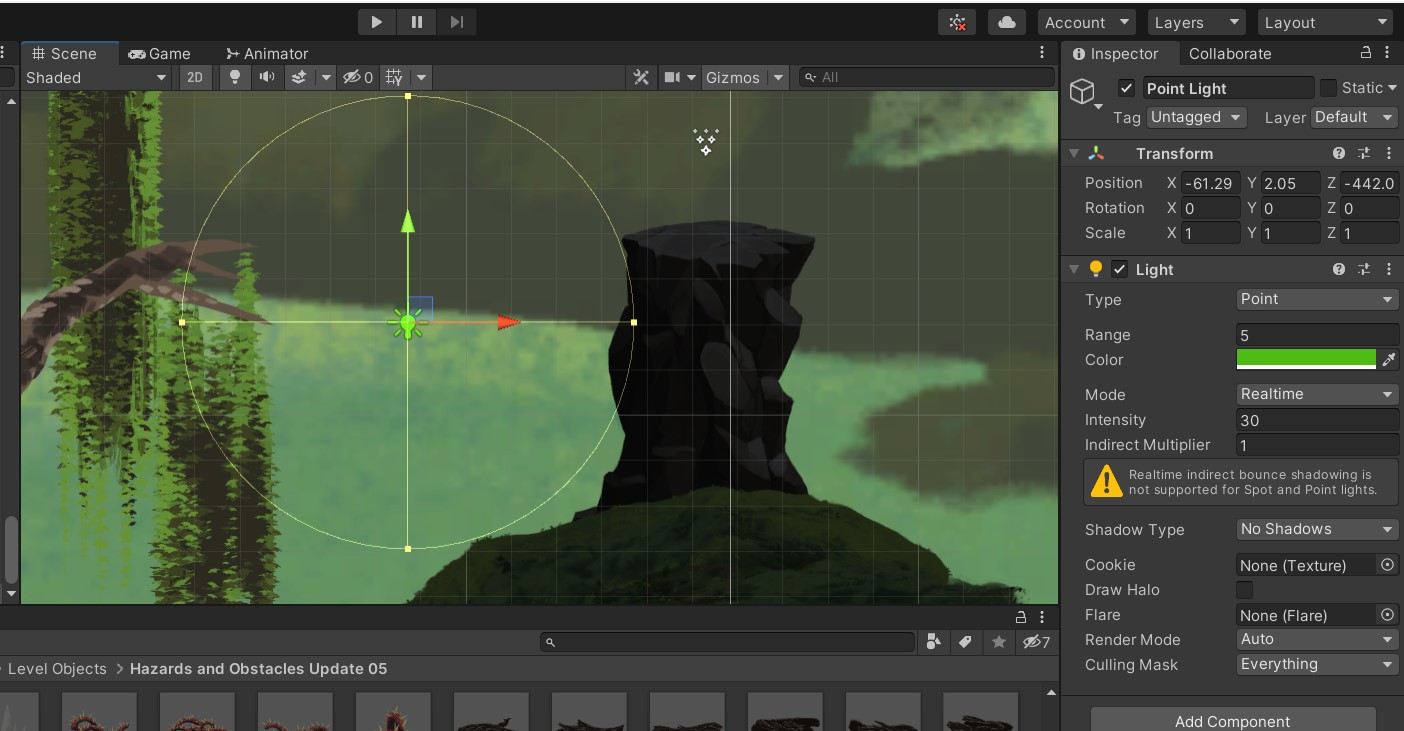Pick a color with the eyedropper icon
The width and height of the screenshot is (1404, 731).
[1388, 360]
